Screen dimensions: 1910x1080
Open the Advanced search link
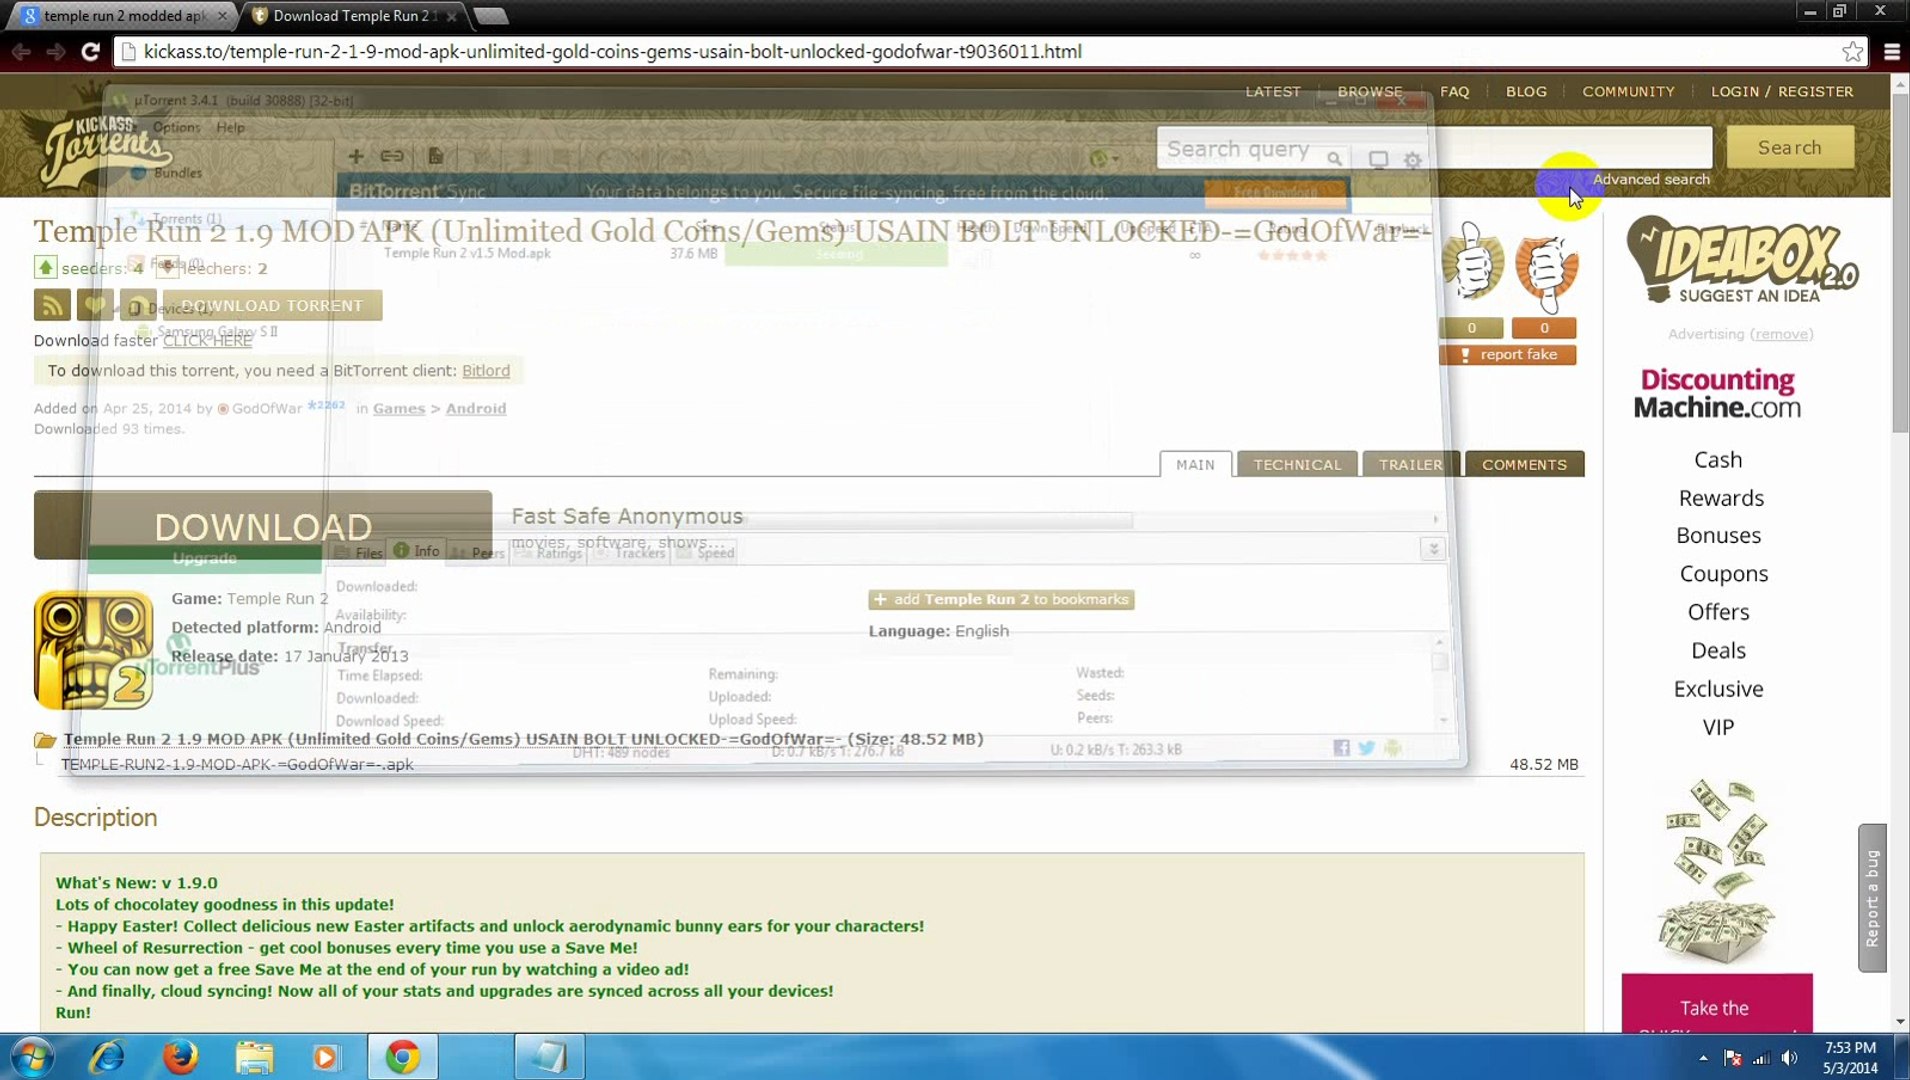click(1651, 180)
